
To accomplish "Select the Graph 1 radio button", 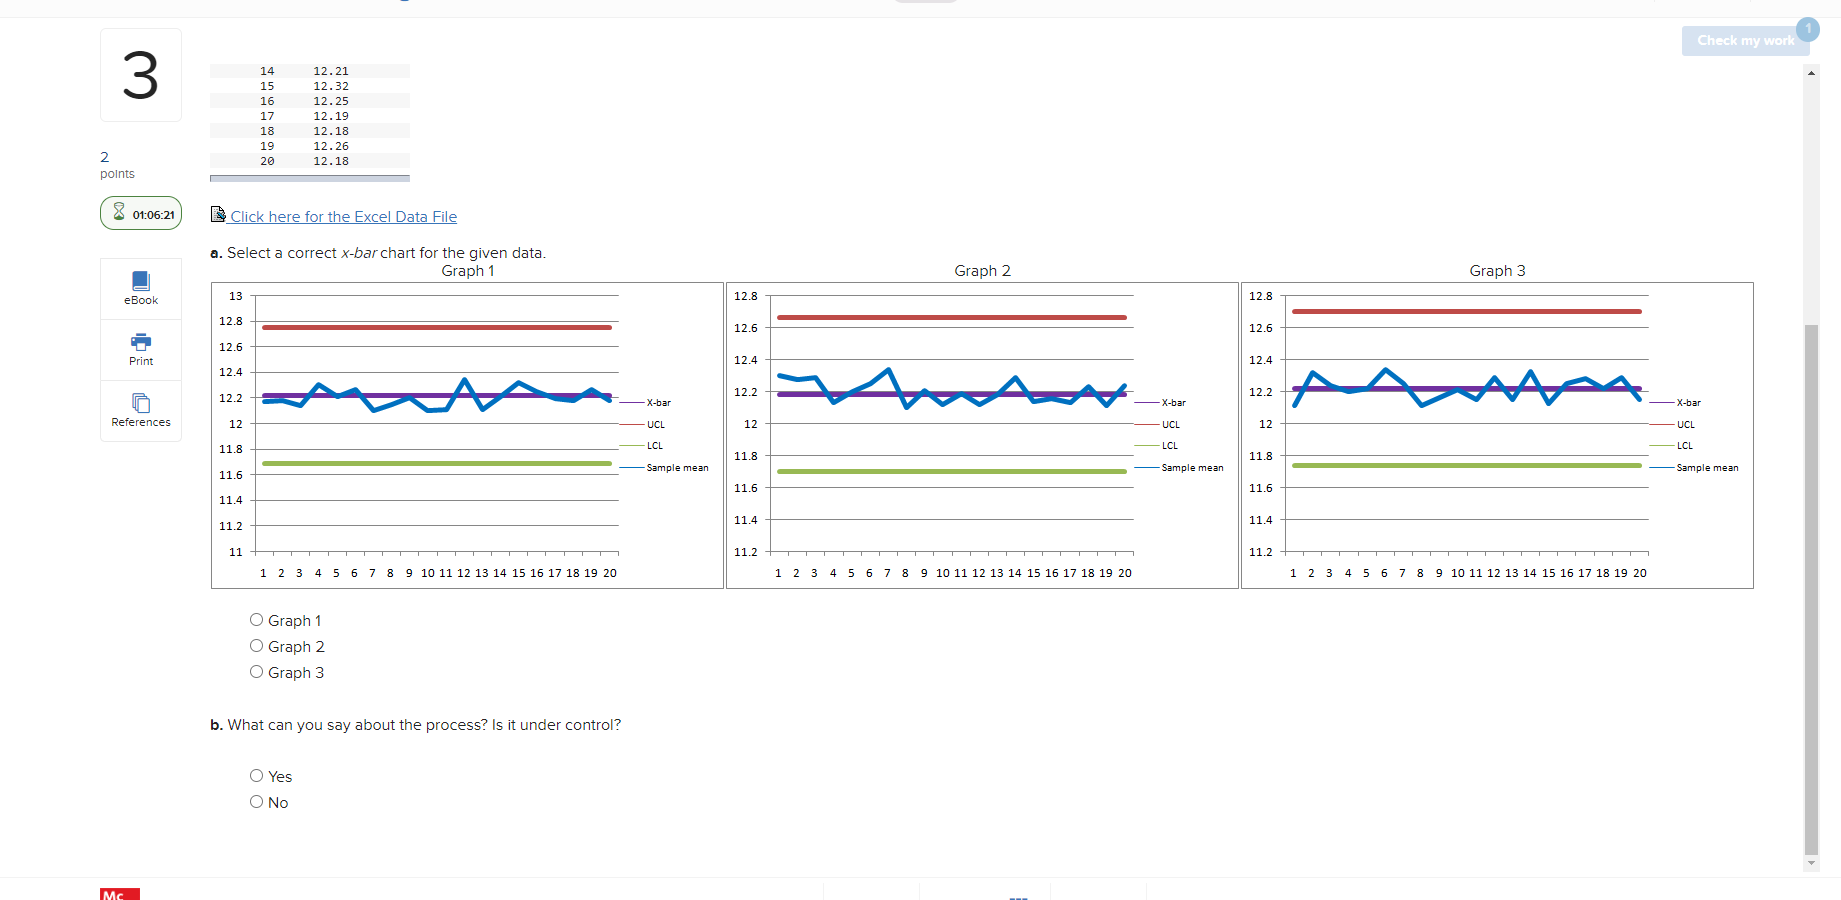I will pos(256,619).
